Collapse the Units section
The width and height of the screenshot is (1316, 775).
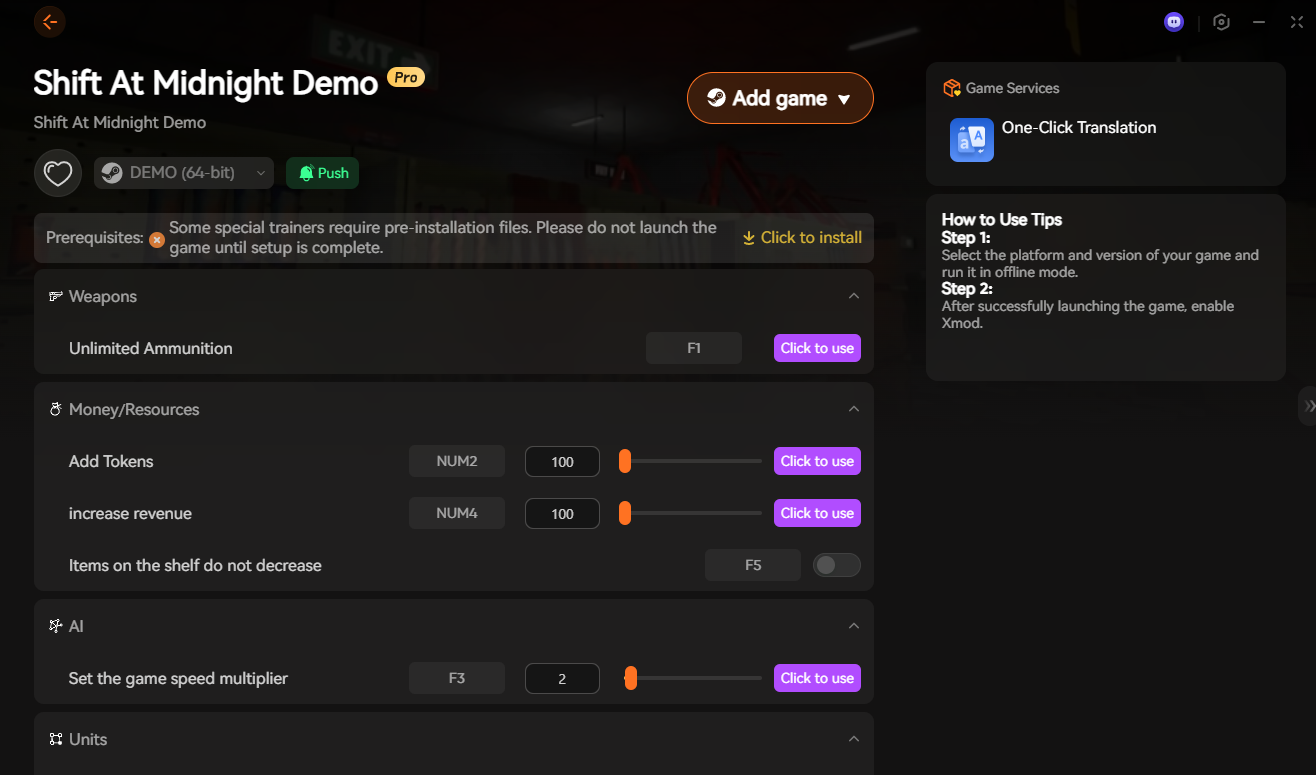pos(853,739)
